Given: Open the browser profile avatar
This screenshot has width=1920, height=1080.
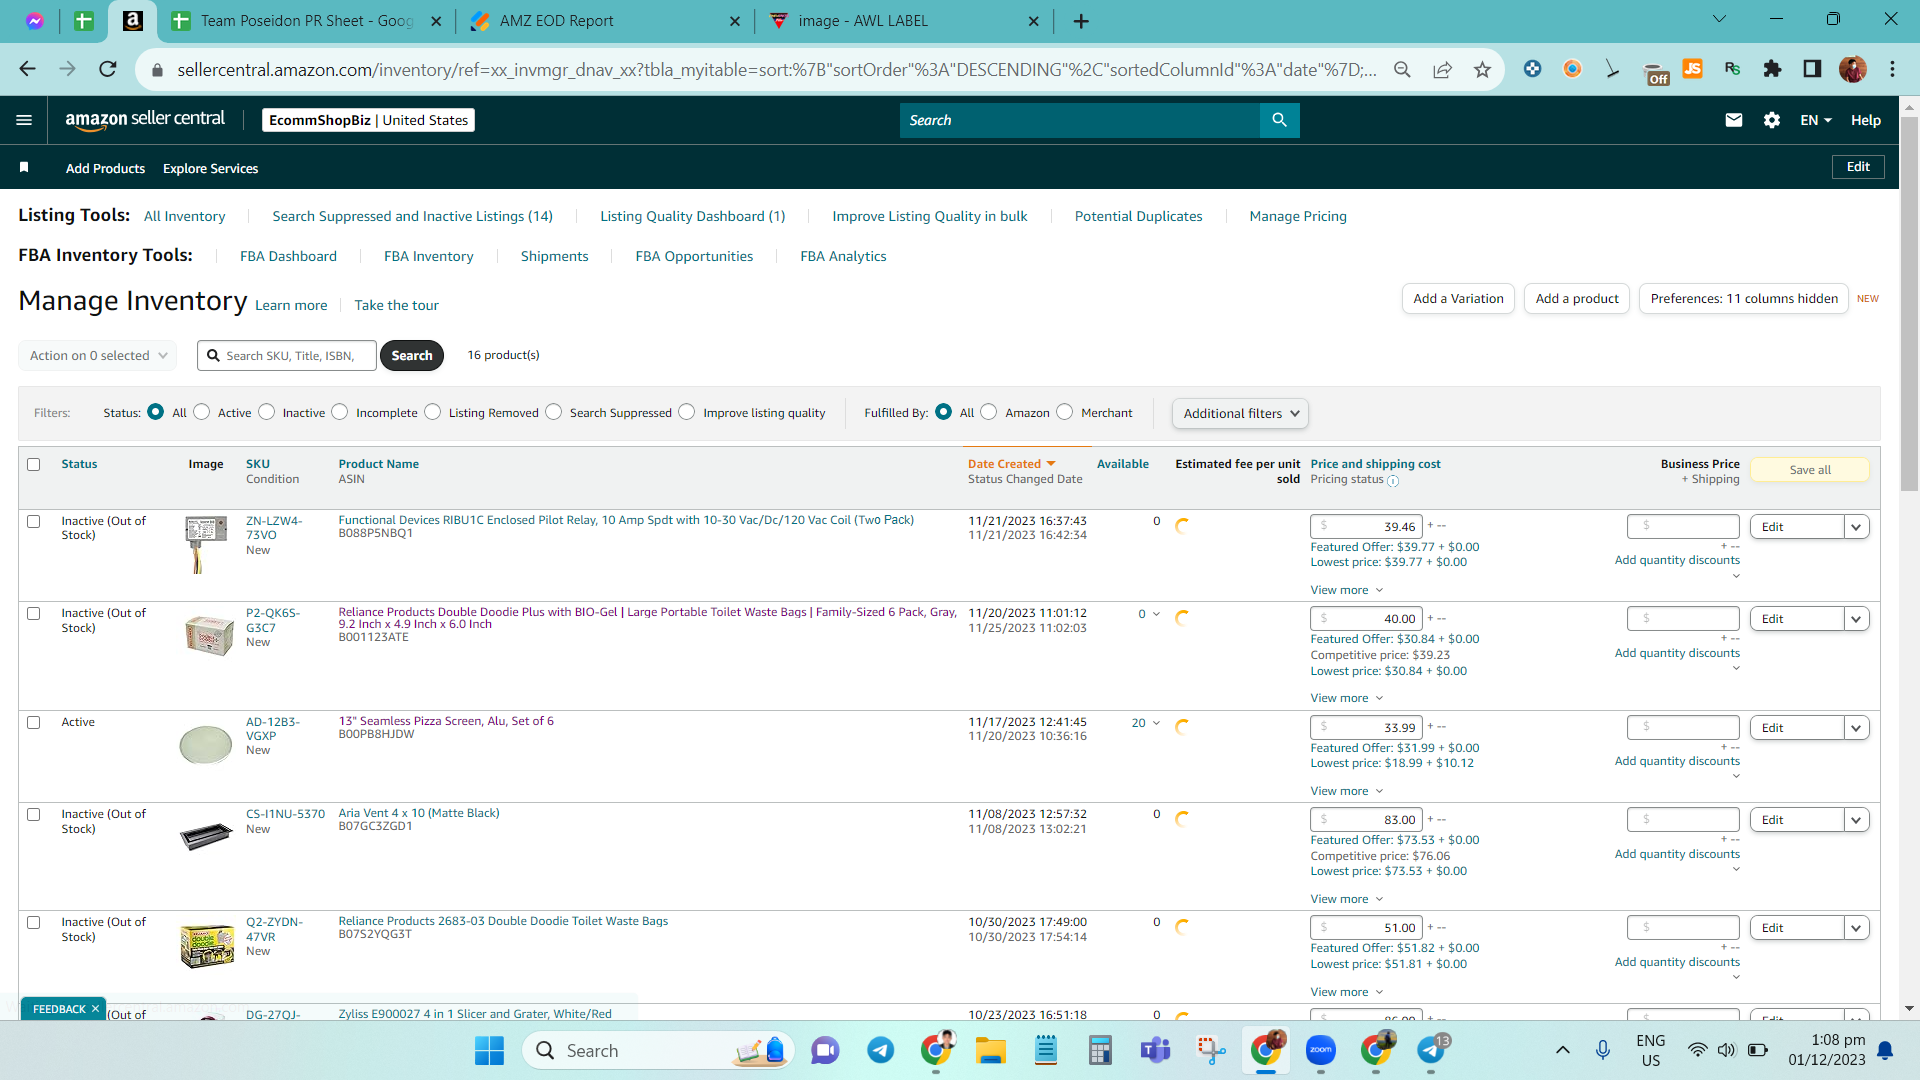Looking at the screenshot, I should (1852, 69).
